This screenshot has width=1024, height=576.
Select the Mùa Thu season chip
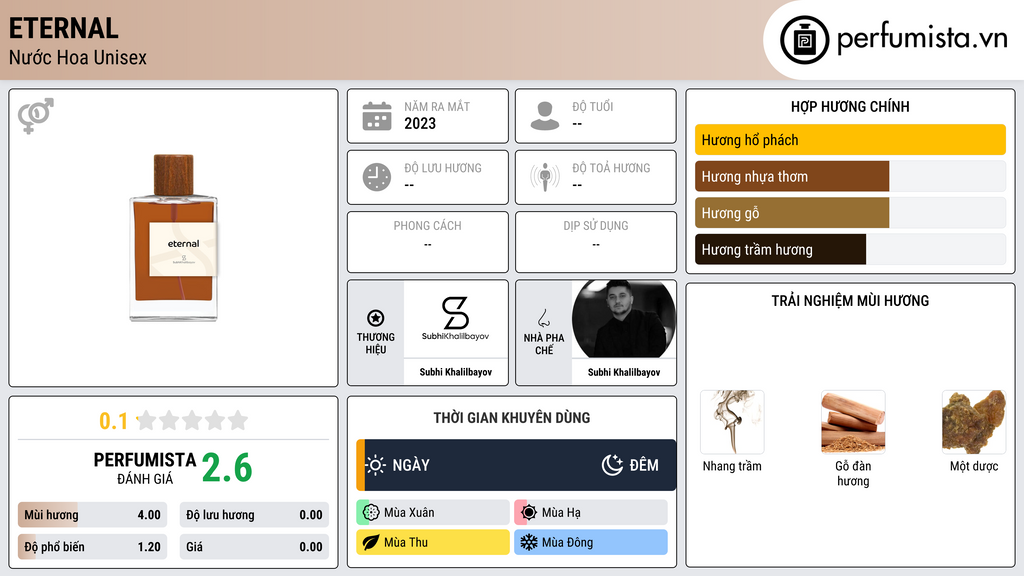pos(433,542)
